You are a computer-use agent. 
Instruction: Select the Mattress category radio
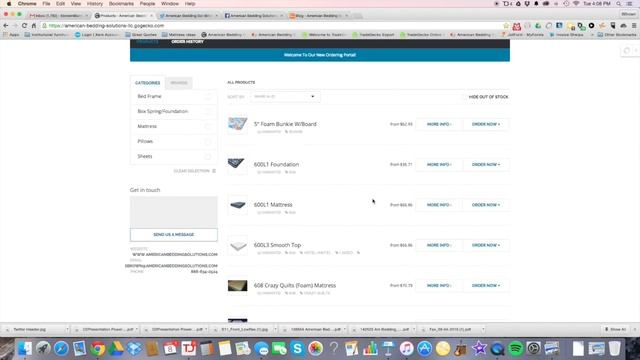pos(208,127)
